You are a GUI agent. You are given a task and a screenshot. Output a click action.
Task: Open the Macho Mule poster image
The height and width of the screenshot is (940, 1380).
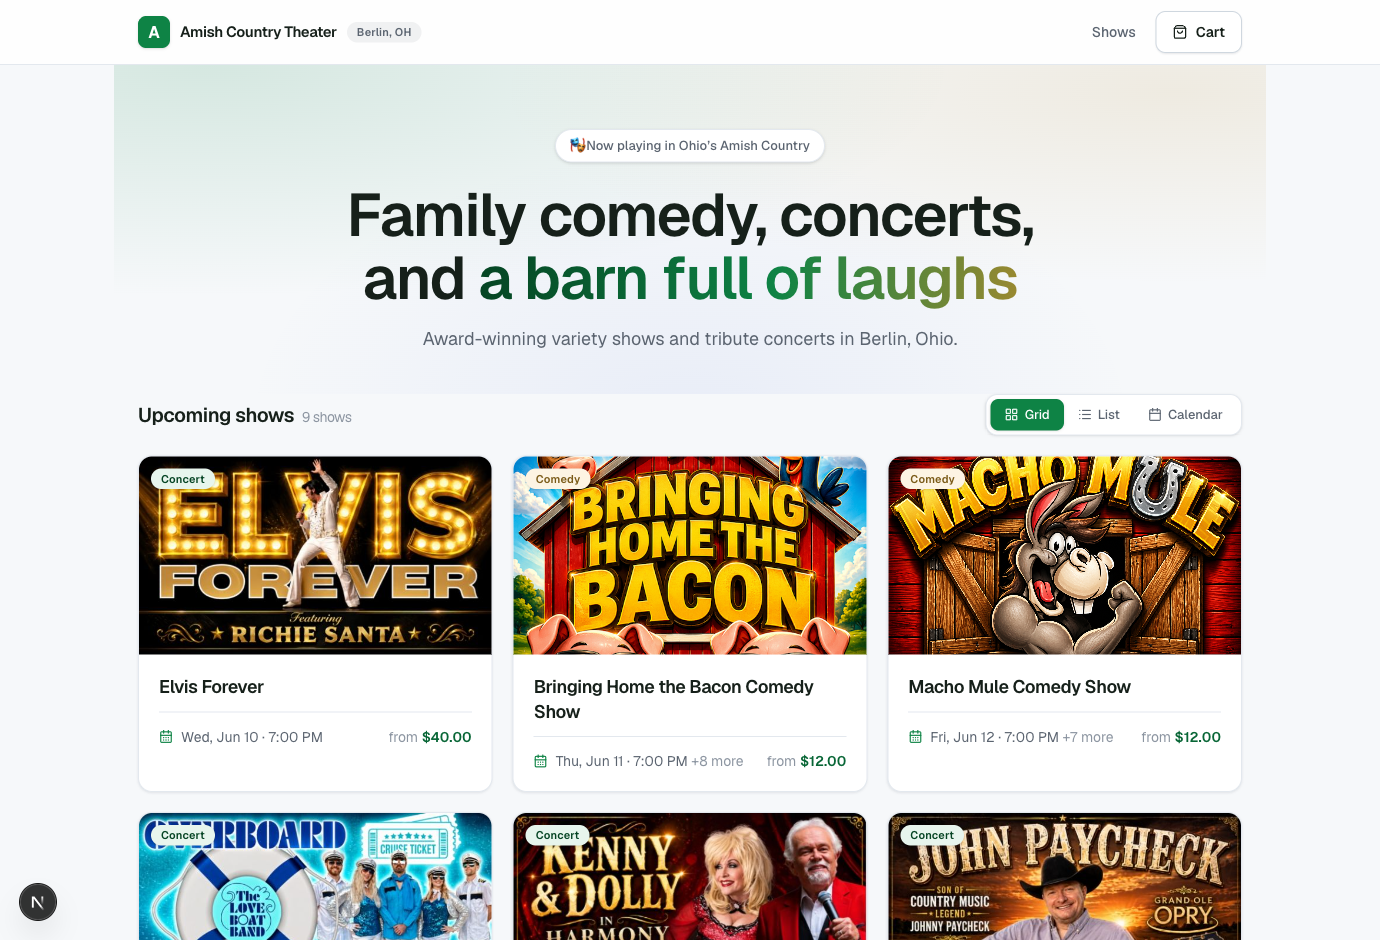coord(1065,556)
